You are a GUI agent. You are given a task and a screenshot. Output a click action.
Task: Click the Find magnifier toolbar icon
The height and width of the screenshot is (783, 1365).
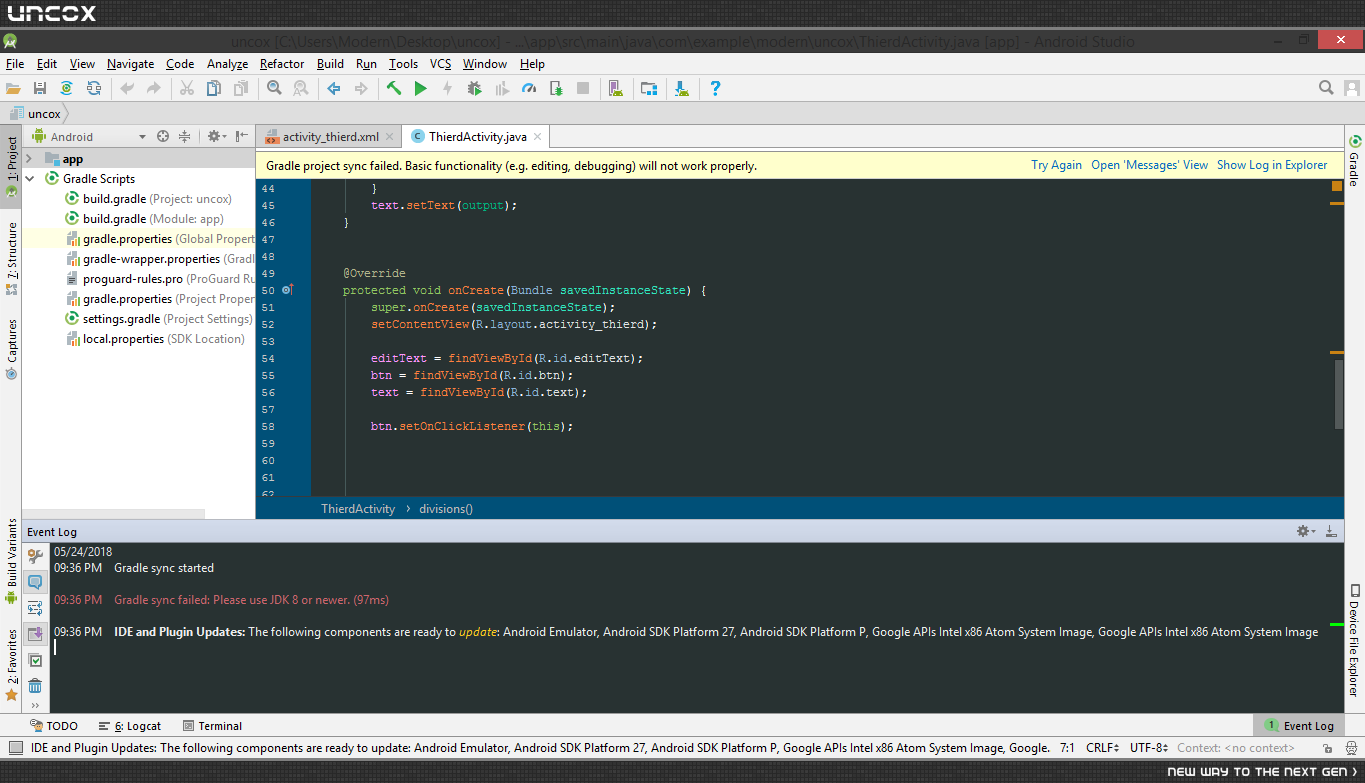point(274,89)
